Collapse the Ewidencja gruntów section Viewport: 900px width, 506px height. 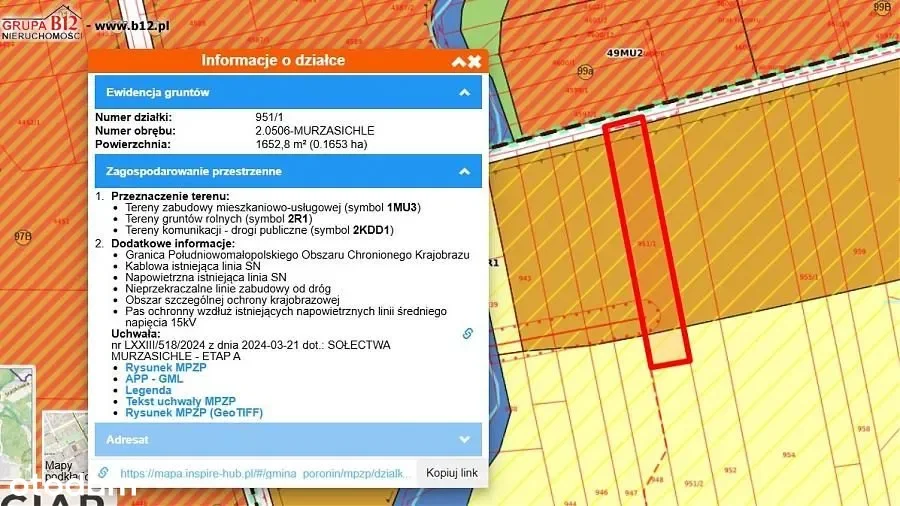(464, 92)
